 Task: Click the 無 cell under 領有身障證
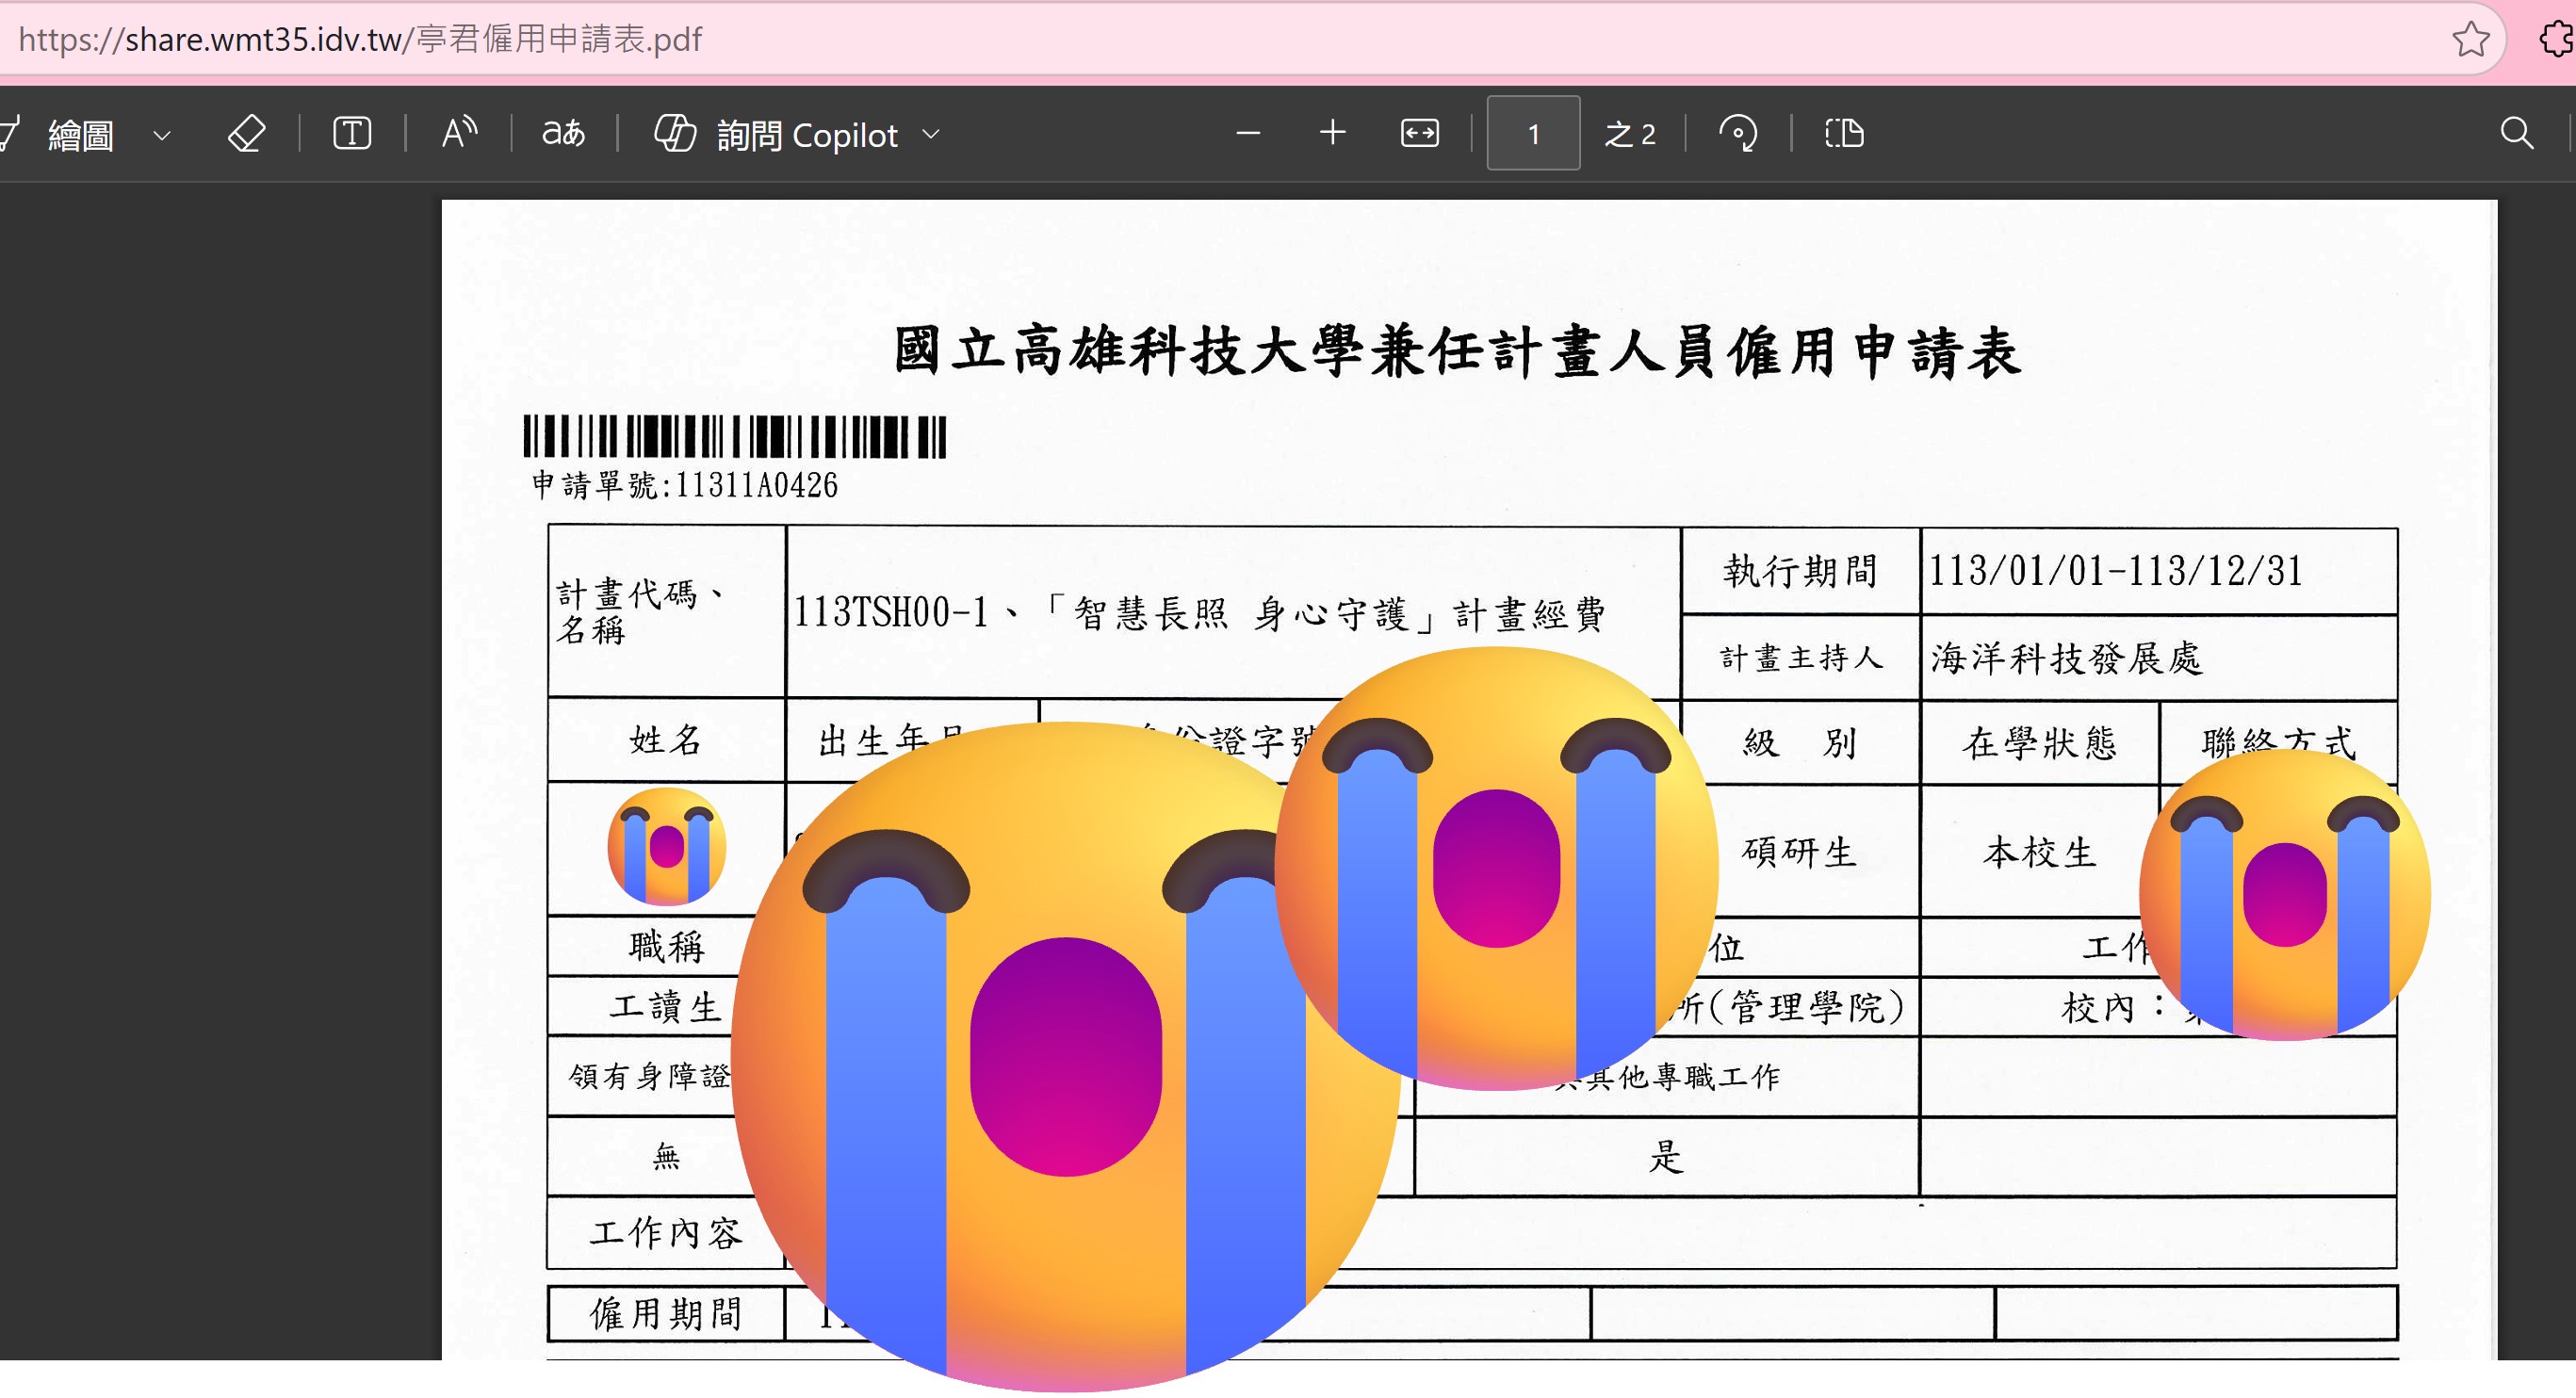[666, 1157]
